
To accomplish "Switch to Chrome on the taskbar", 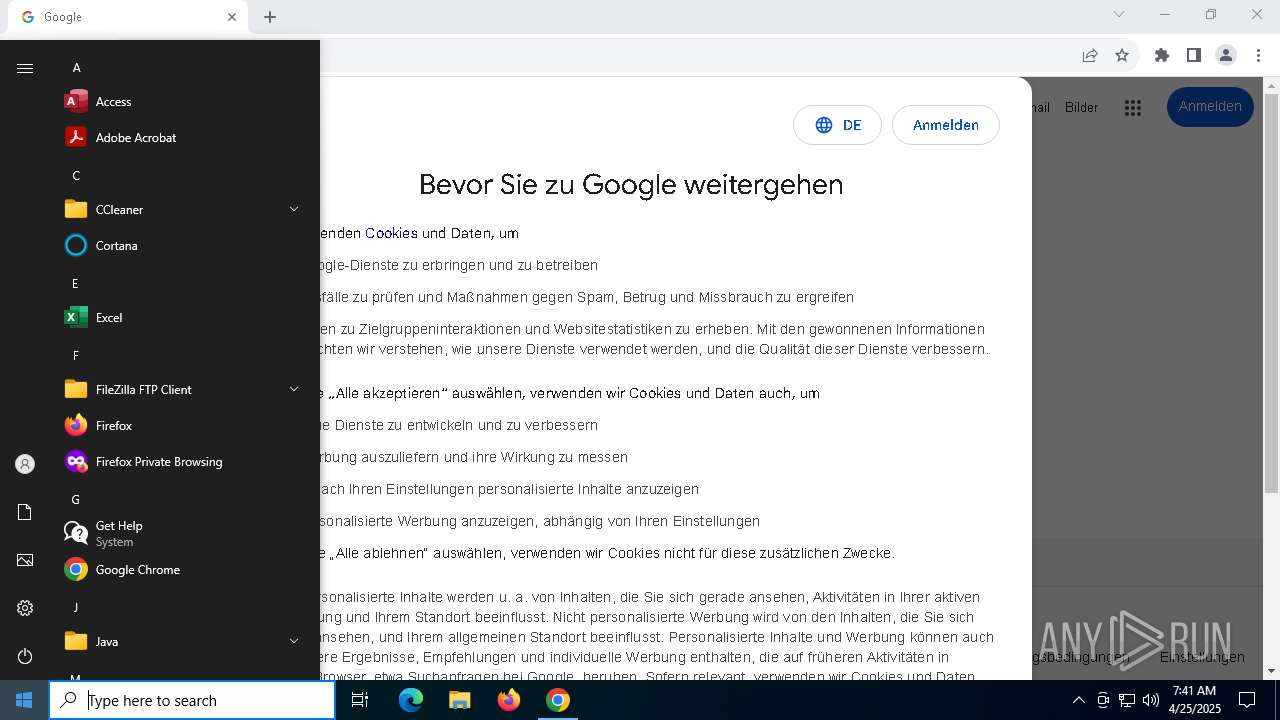I will tap(558, 700).
